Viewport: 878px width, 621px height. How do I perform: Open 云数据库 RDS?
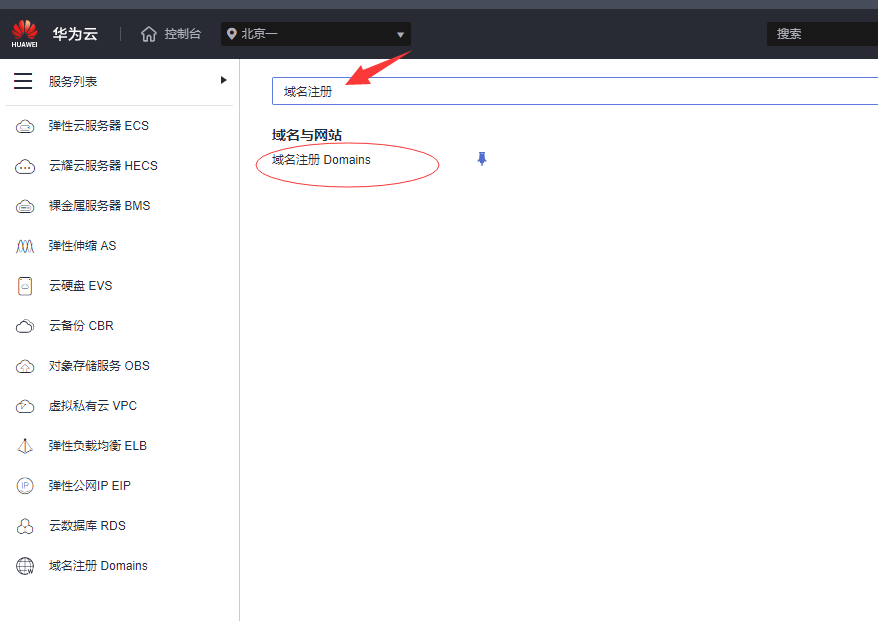(87, 526)
